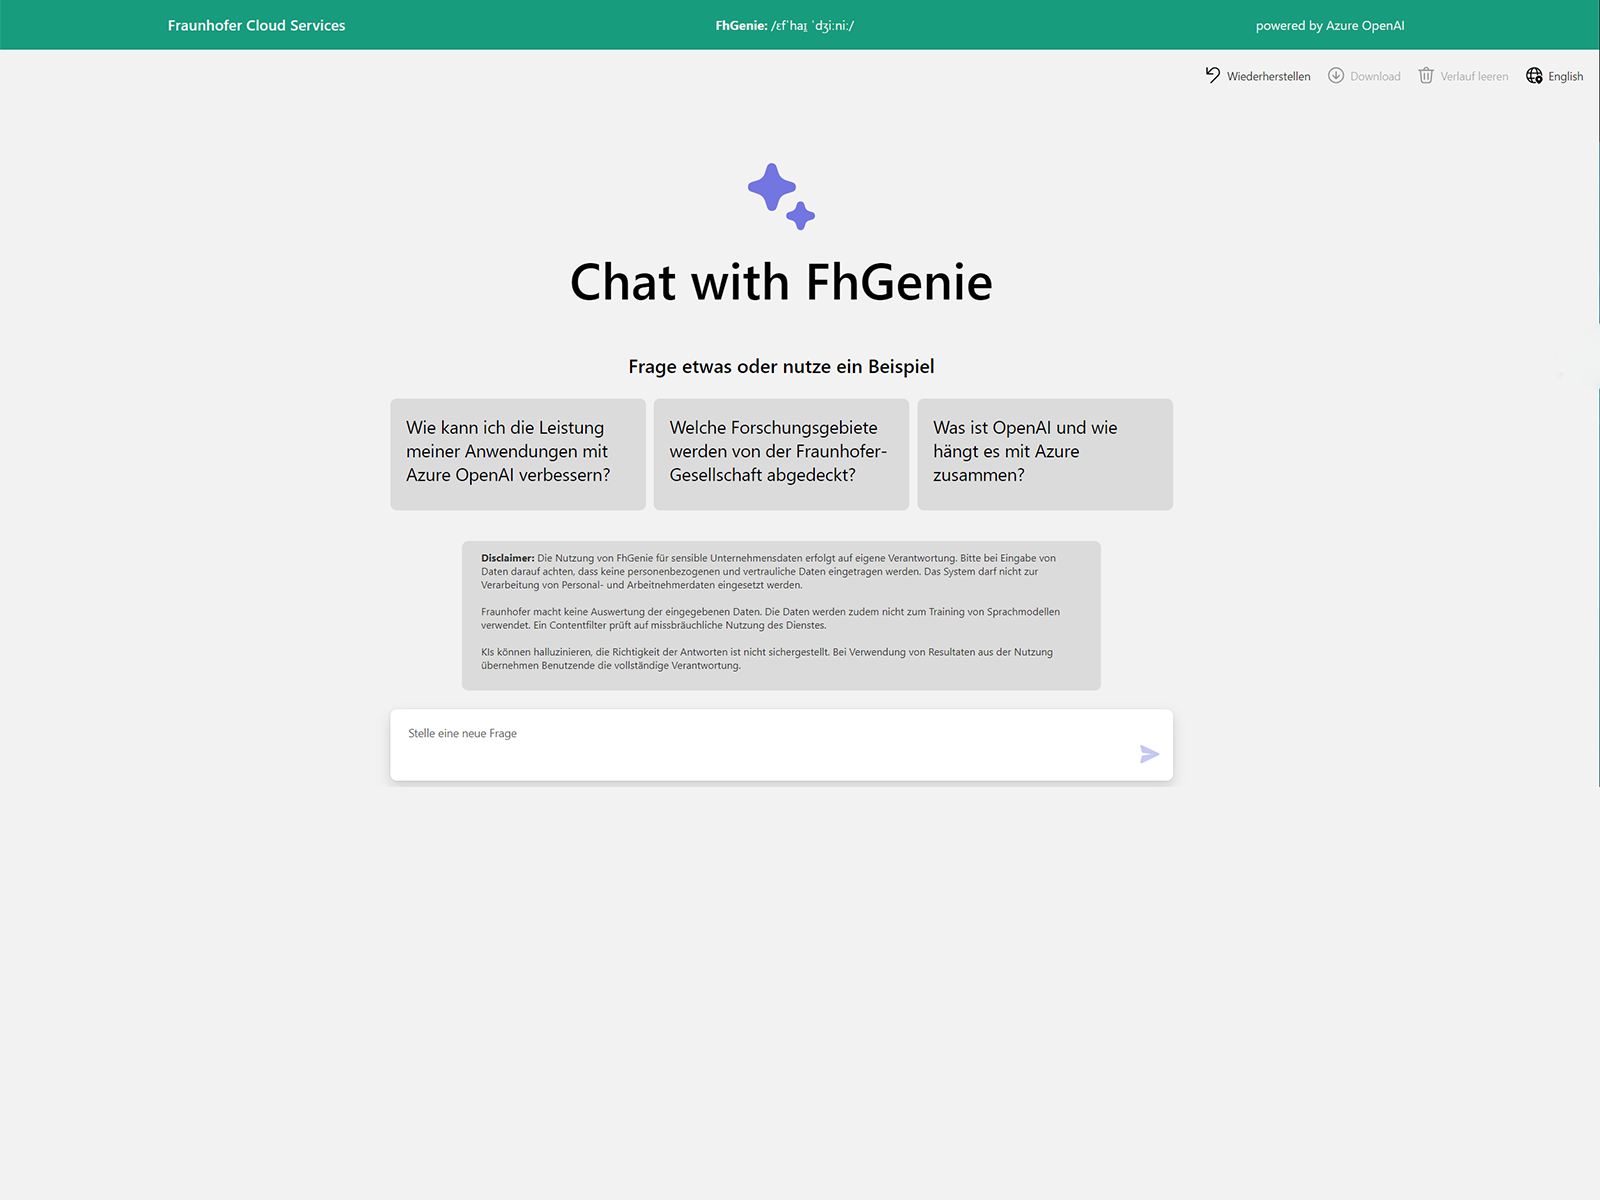Send message with paper plane icon
Screen dimensions: 1600x1200
pos(1149,754)
